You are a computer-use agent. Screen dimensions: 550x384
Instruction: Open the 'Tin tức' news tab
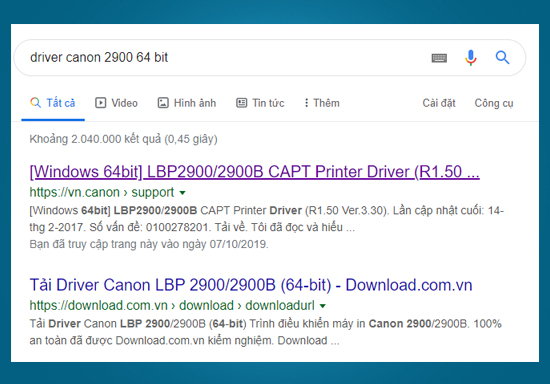coord(260,103)
